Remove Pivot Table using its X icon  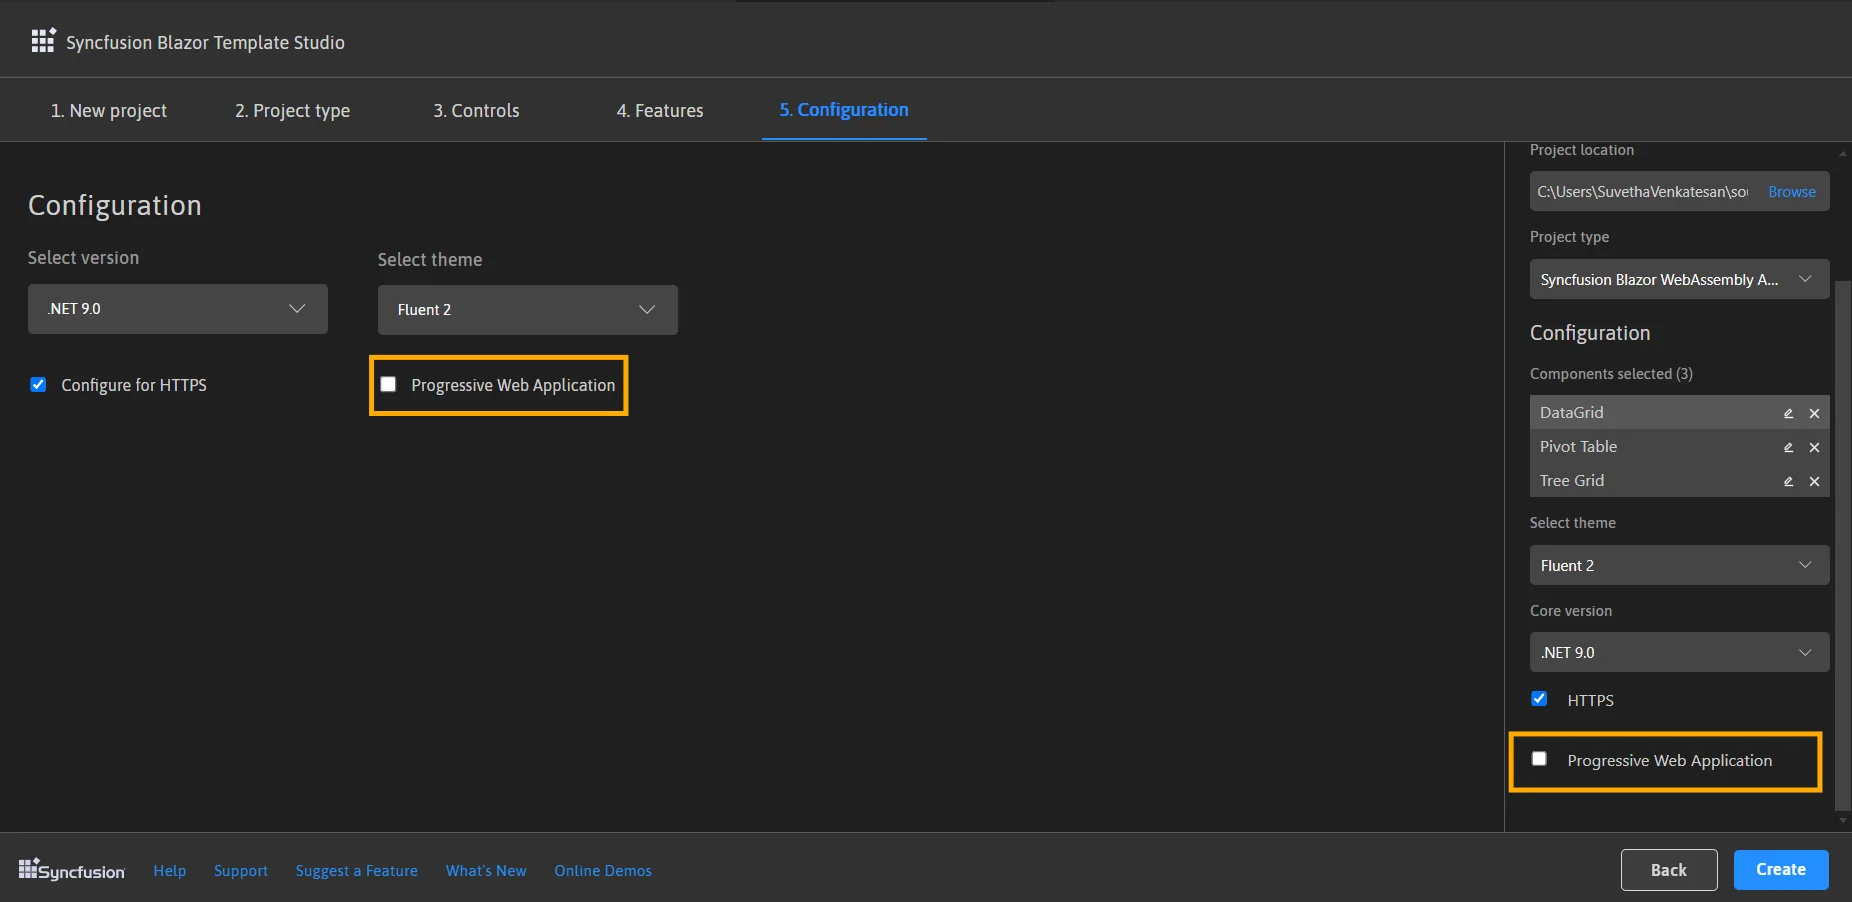coord(1815,447)
